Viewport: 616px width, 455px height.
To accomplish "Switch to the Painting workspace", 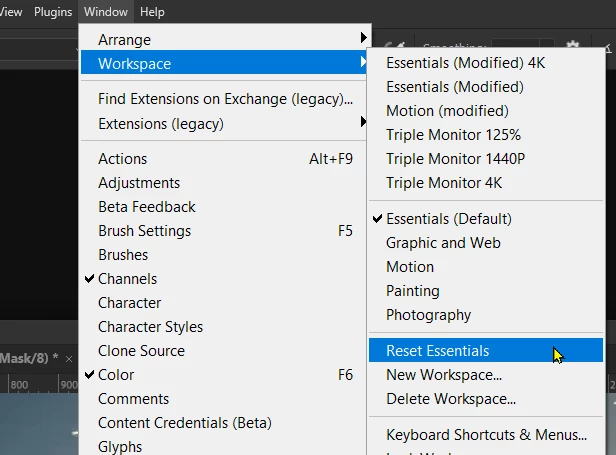I will pyautogui.click(x=486, y=291).
